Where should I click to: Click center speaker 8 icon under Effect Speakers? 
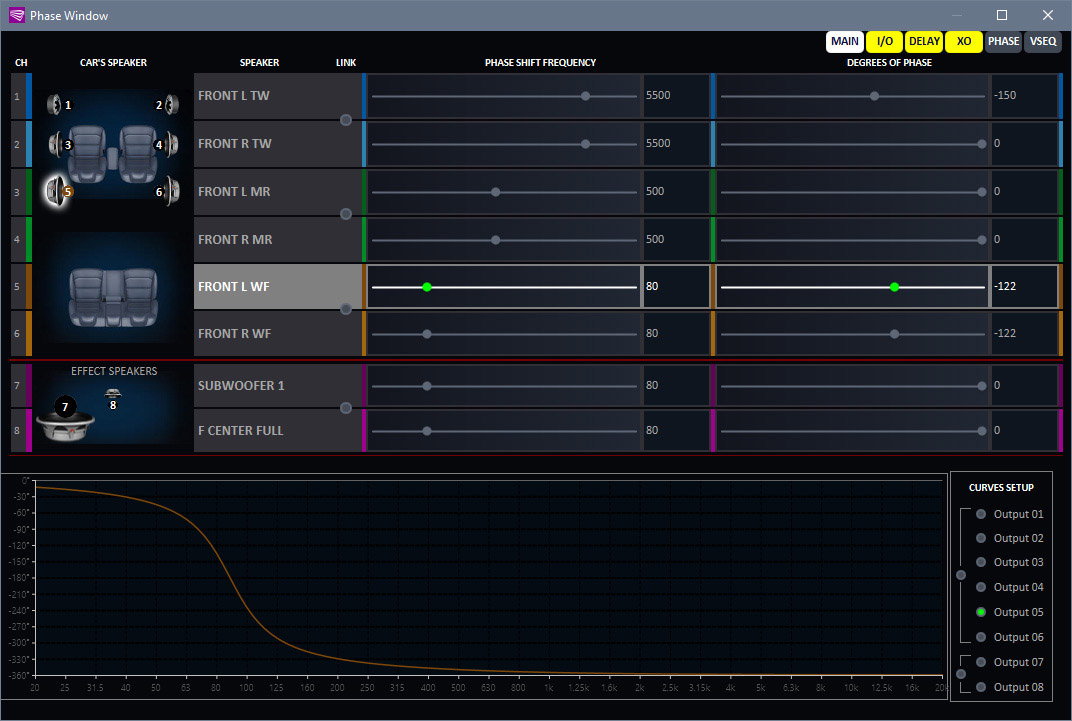[x=113, y=394]
